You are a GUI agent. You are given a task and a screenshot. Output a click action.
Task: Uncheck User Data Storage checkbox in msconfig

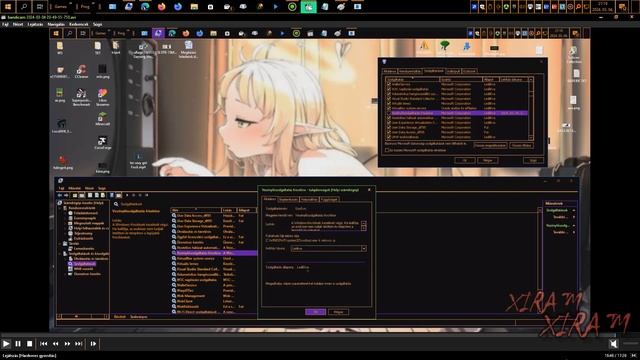389,127
